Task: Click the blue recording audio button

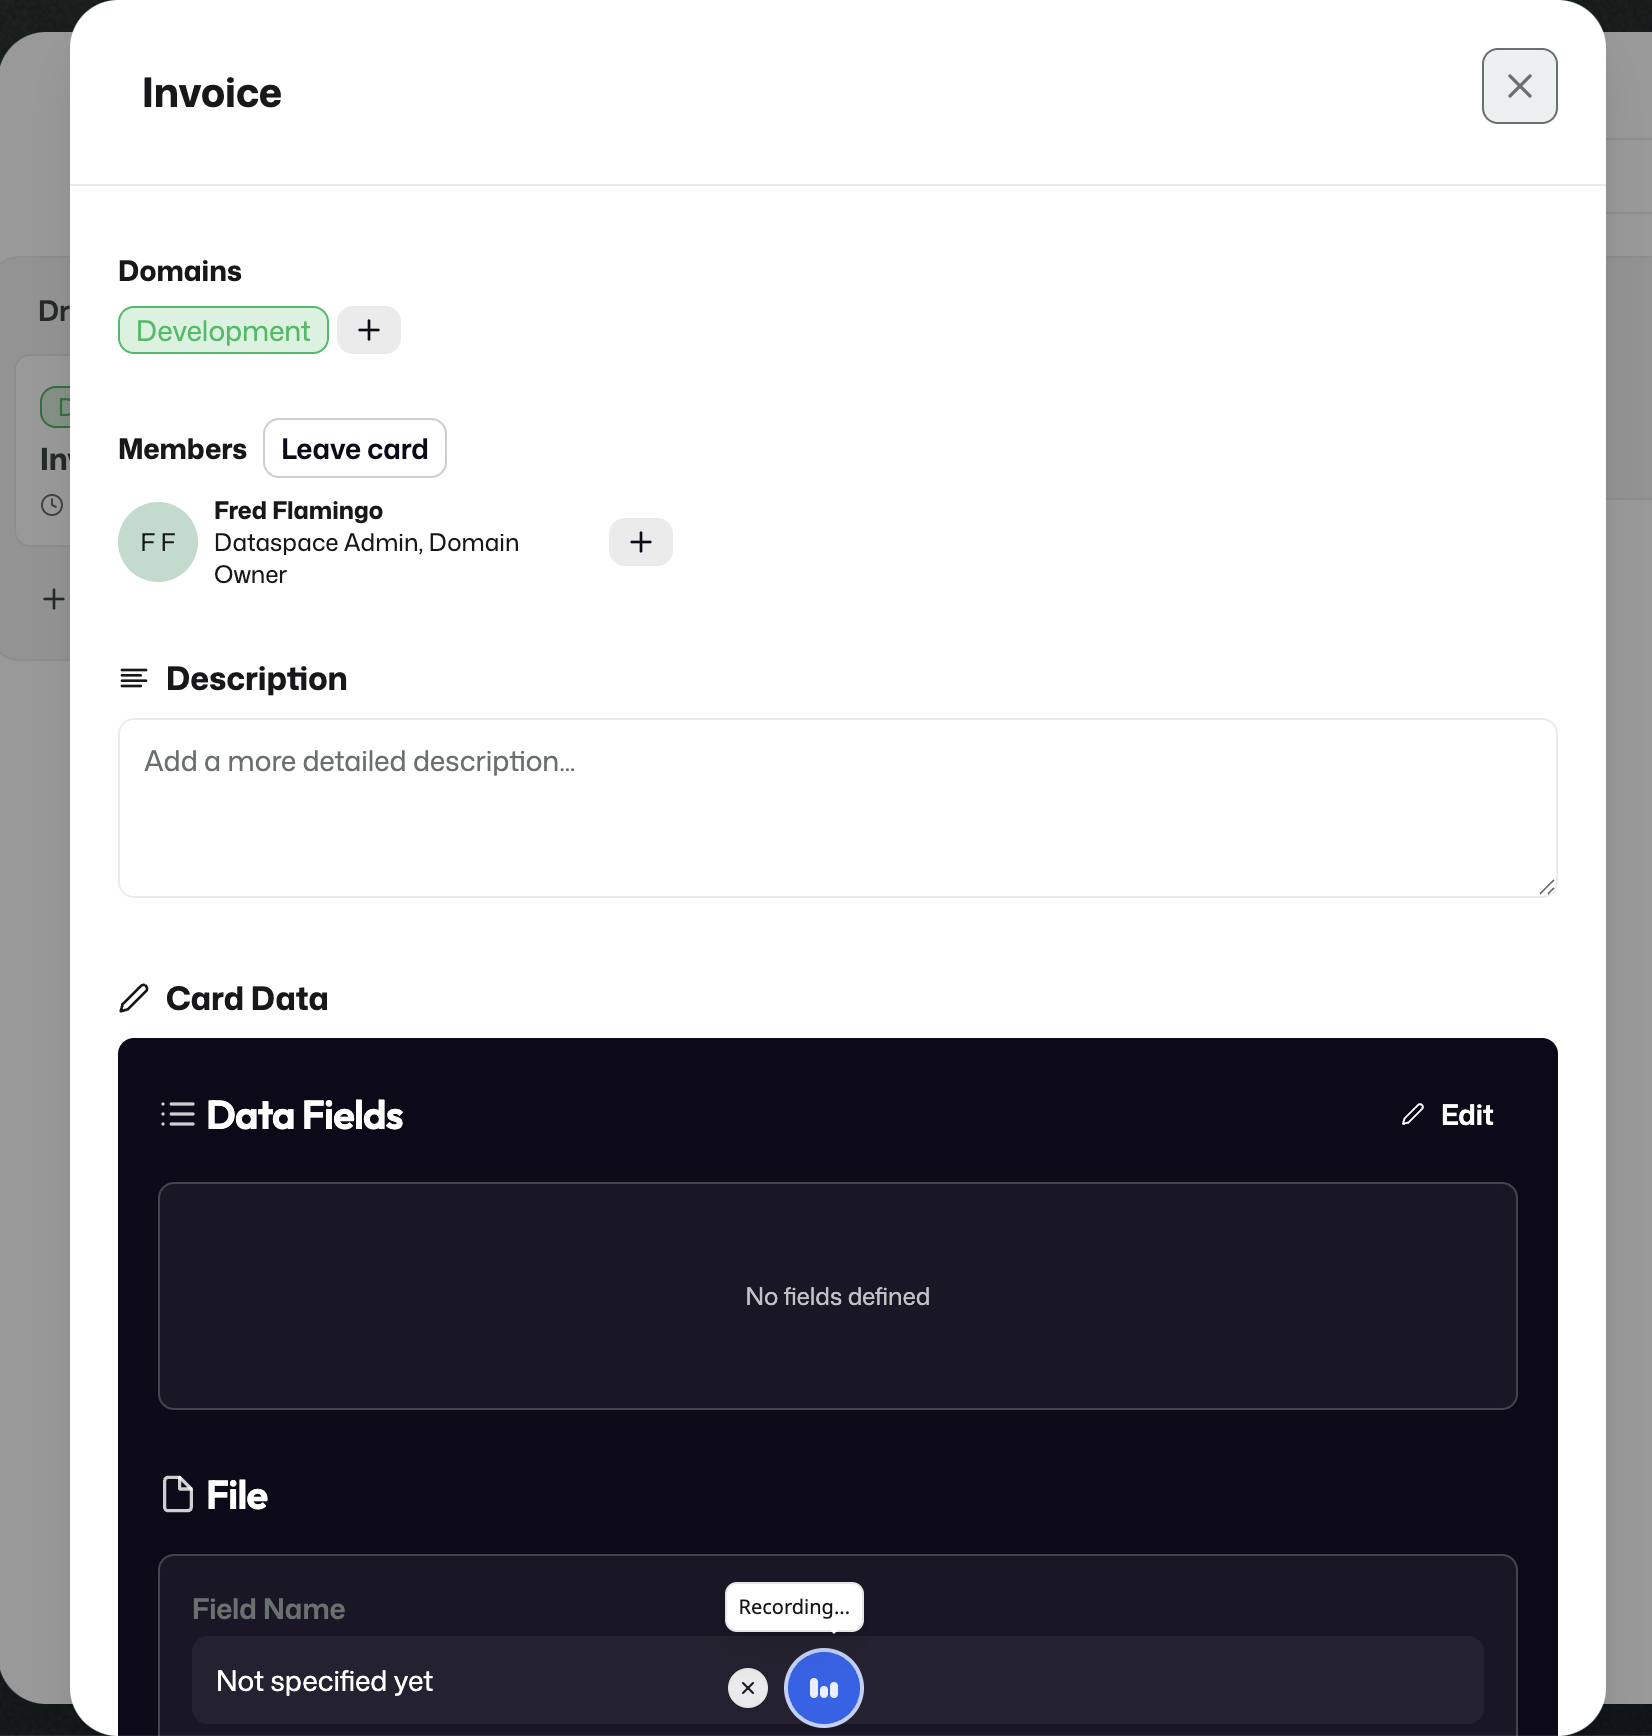Action: point(824,1688)
